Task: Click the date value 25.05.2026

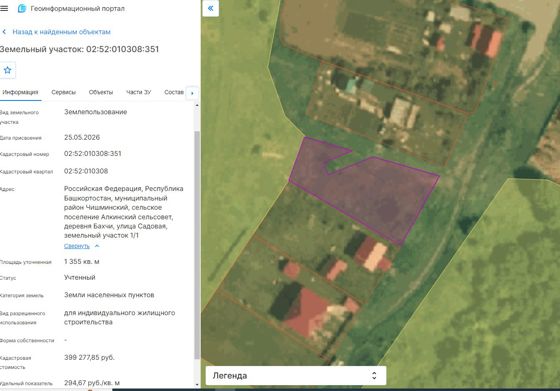Action: (82, 137)
